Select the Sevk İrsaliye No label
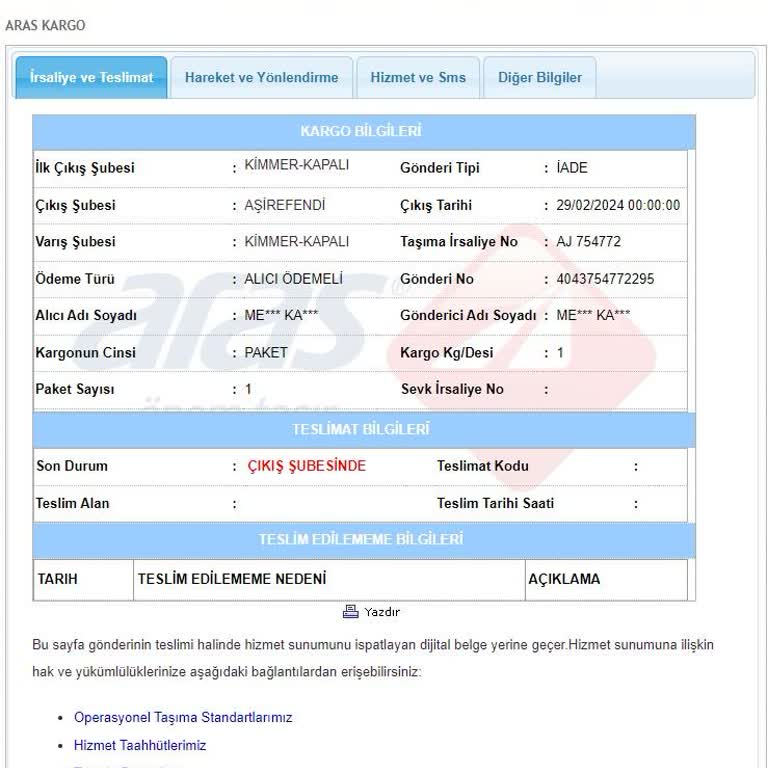The width and height of the screenshot is (768, 768). [x=452, y=389]
